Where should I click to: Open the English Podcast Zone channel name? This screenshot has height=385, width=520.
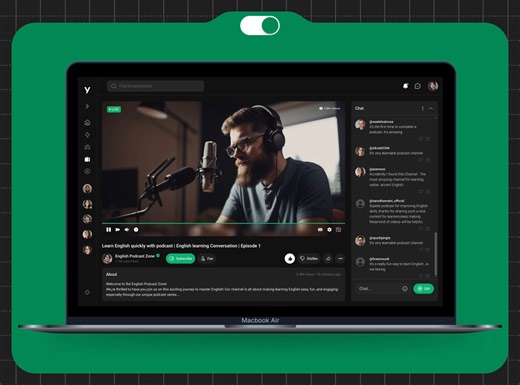point(135,256)
